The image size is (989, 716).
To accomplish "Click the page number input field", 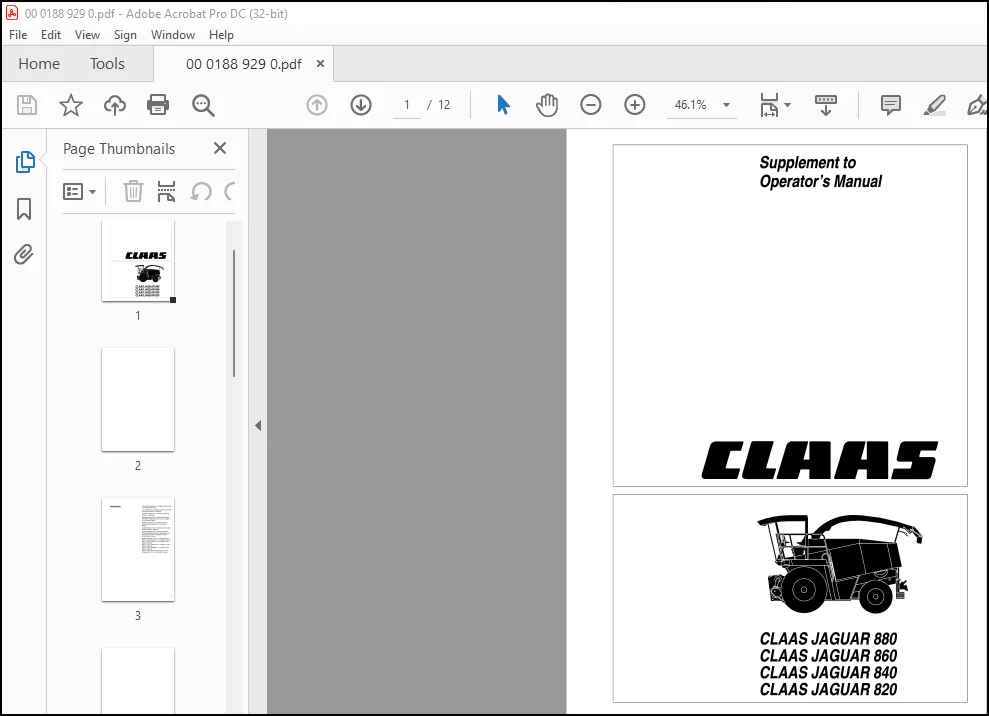I will pyautogui.click(x=407, y=105).
